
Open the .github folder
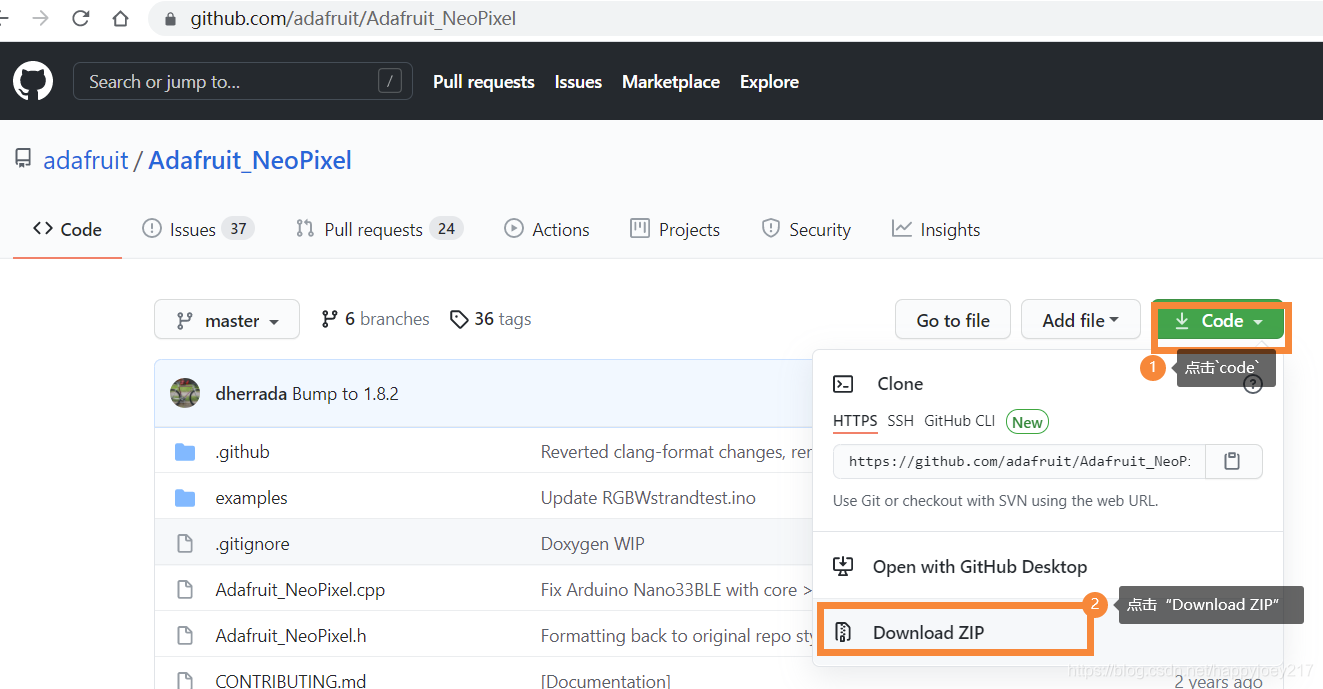(243, 452)
